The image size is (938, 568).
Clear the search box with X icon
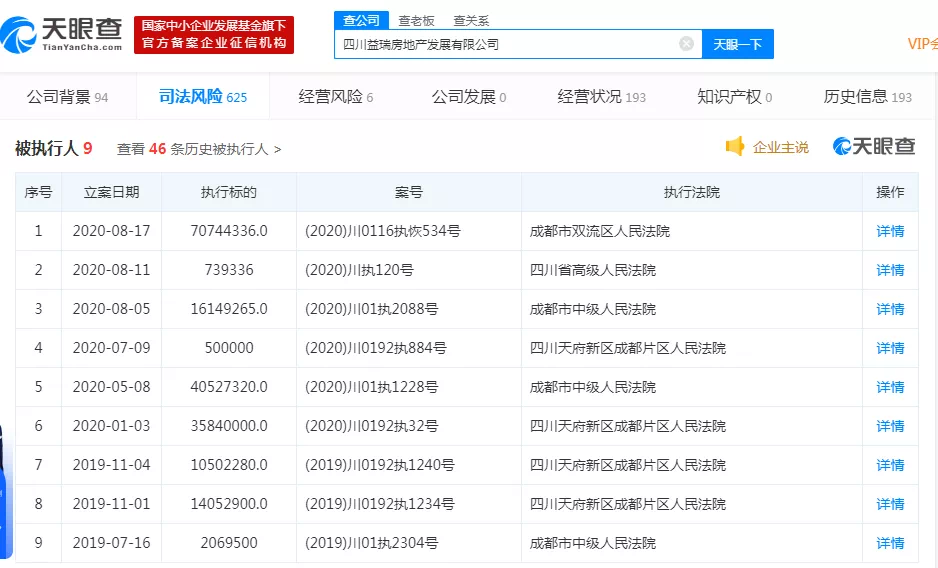pos(686,44)
